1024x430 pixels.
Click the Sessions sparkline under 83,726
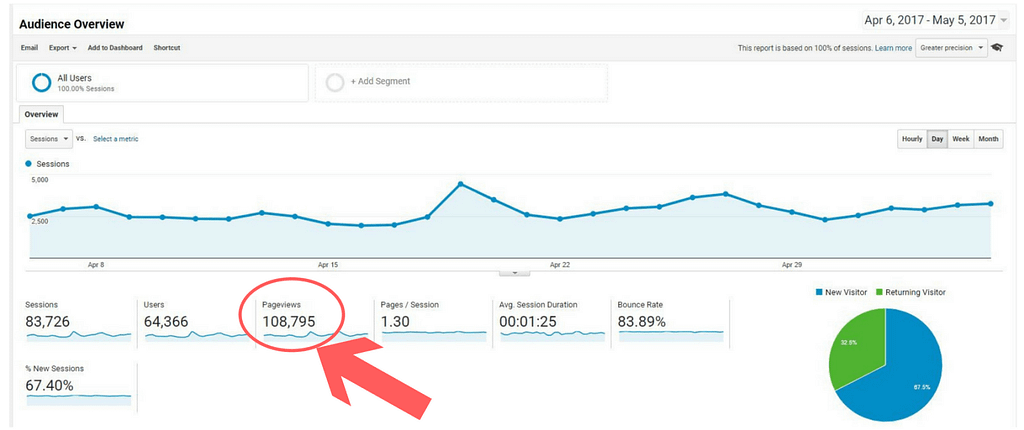(x=78, y=336)
